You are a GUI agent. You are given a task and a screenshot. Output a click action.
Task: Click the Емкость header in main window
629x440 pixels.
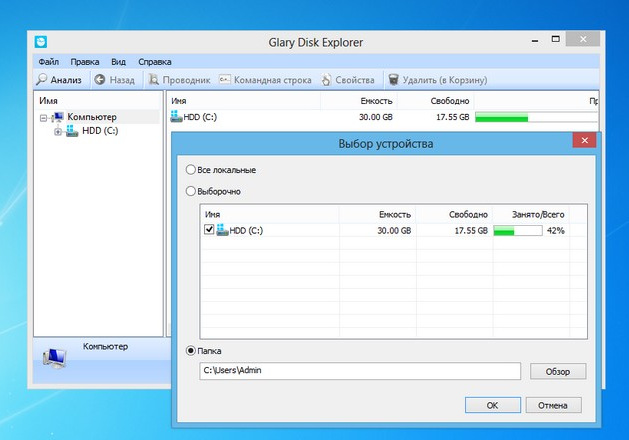coord(376,101)
